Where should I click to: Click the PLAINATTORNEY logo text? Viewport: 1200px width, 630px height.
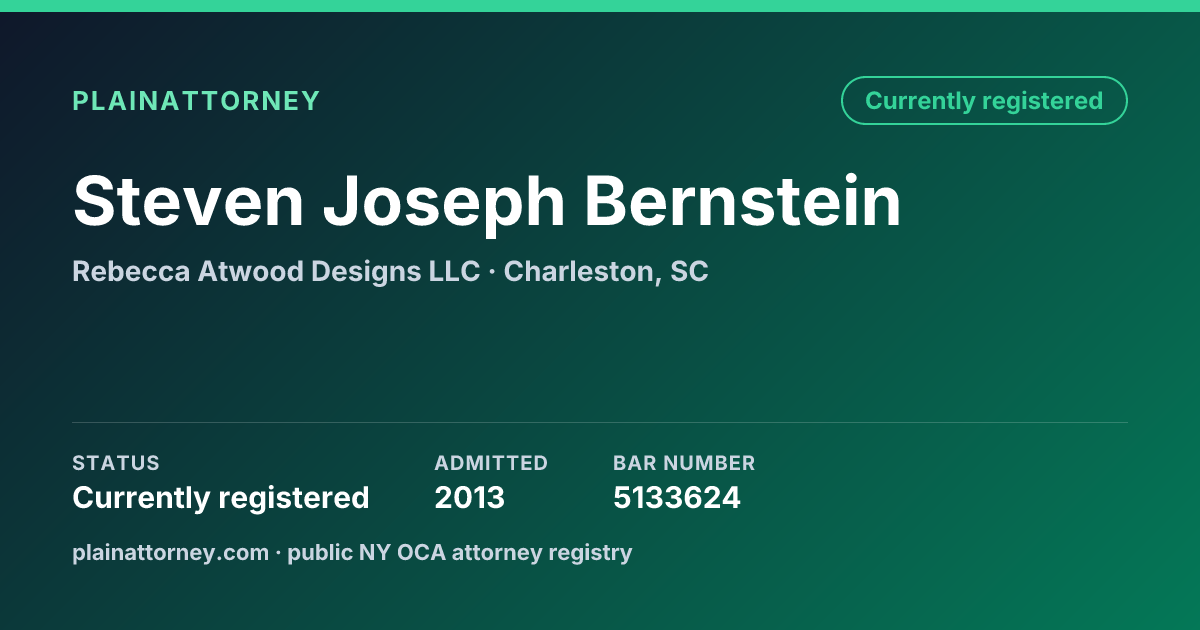click(196, 101)
